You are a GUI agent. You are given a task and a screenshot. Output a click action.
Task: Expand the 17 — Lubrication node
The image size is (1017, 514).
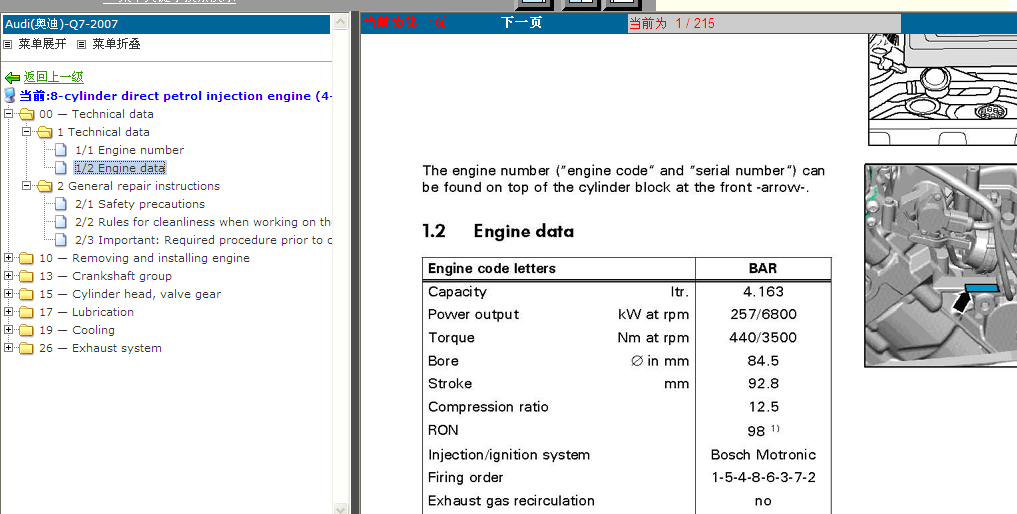8,312
